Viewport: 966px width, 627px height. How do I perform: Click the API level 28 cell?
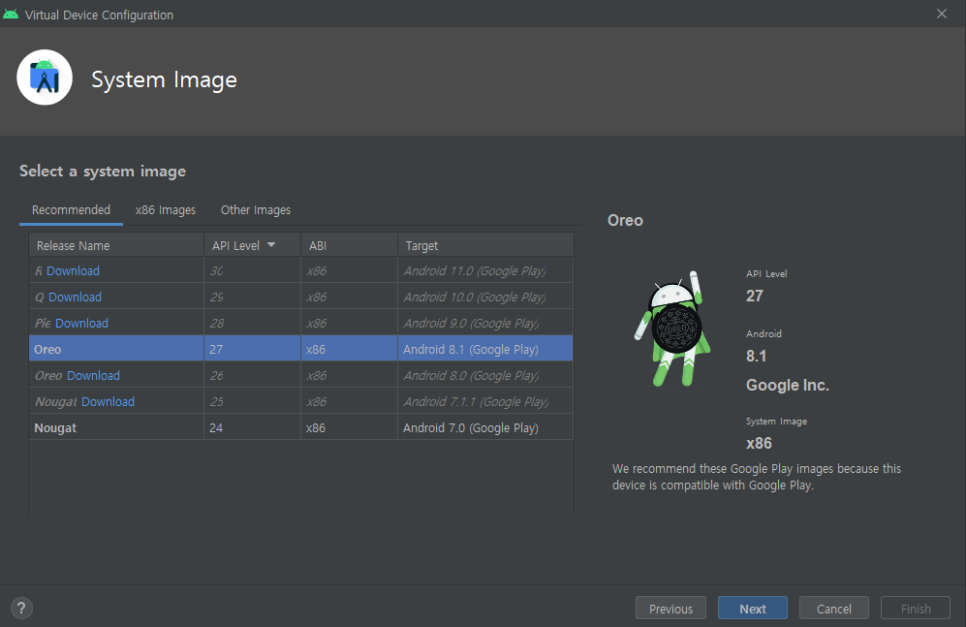pyautogui.click(x=252, y=323)
